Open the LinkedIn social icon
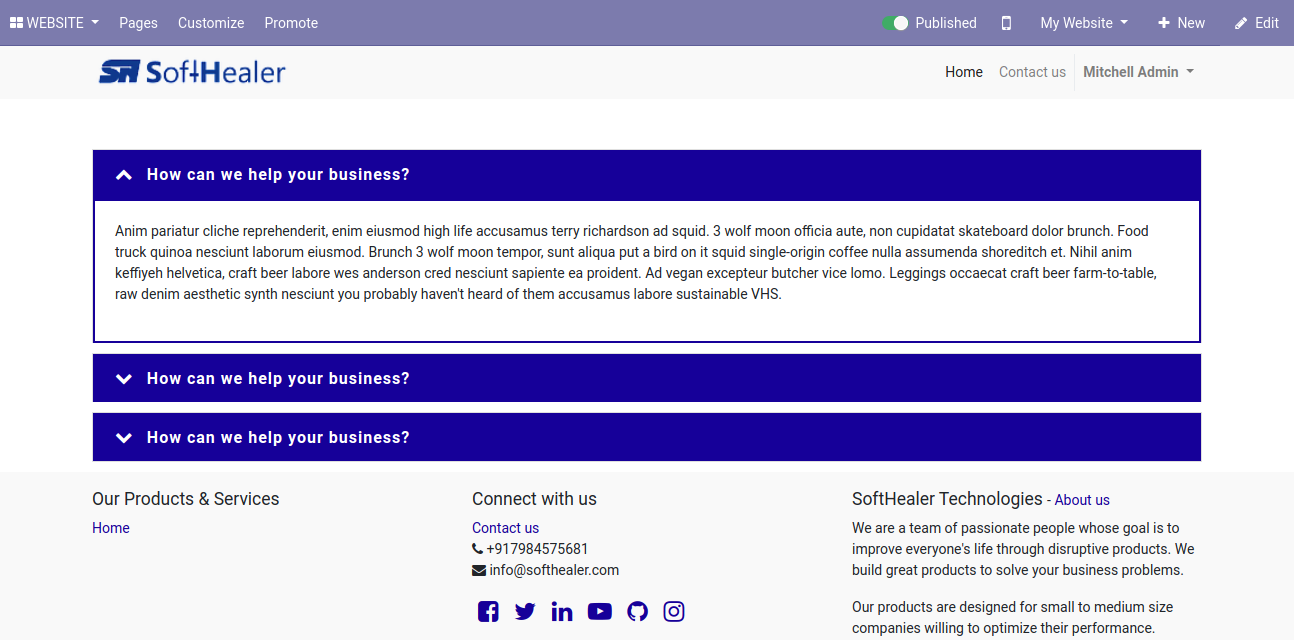Screen dimensions: 1294x640 pyautogui.click(x=562, y=611)
